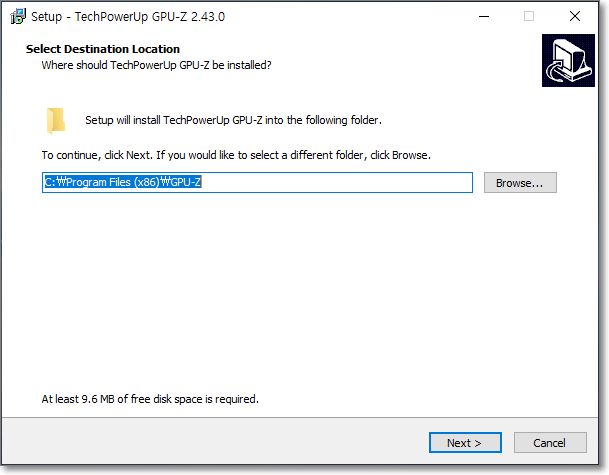This screenshot has height=475, width=609.
Task: Click the yellow folder icon
Action: [56, 120]
